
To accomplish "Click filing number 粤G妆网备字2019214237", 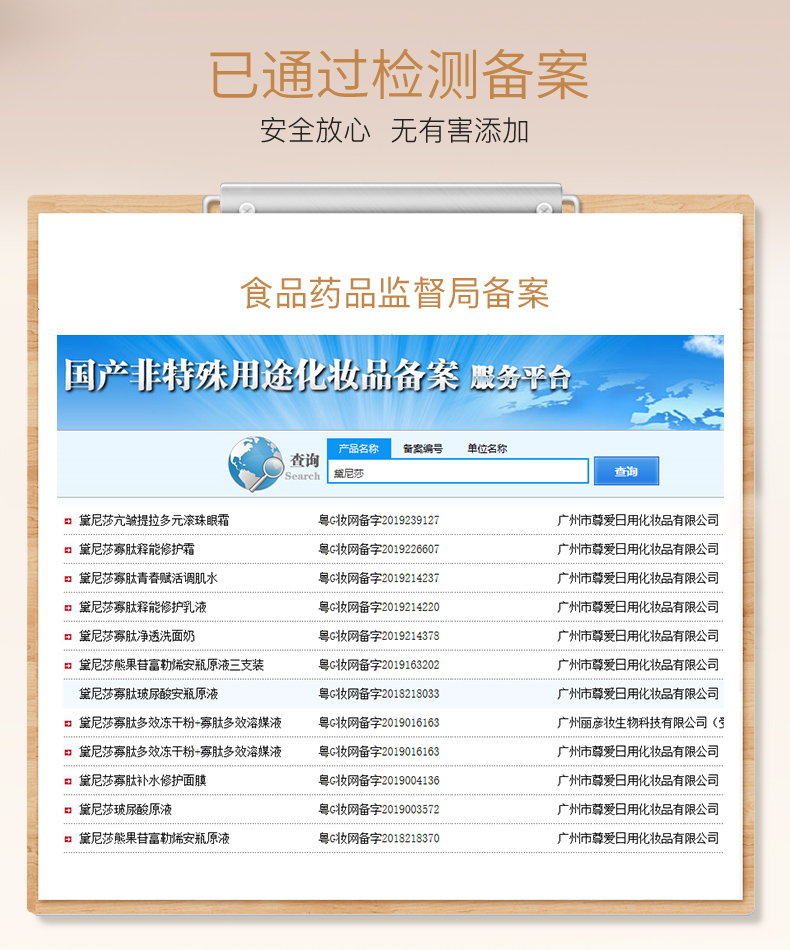I will pyautogui.click(x=379, y=579).
